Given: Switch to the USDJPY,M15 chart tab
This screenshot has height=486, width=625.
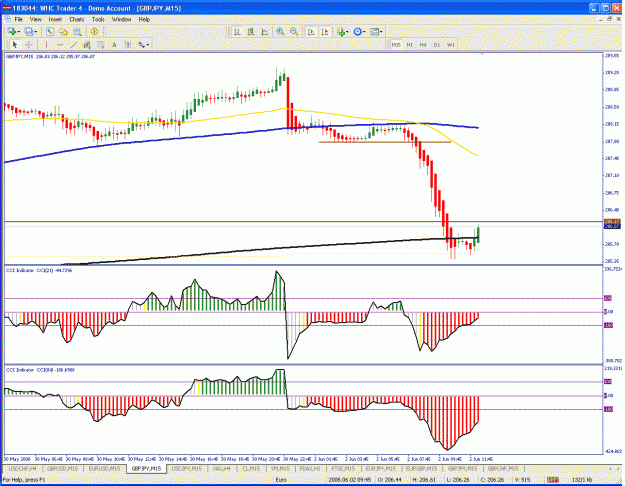Looking at the screenshot, I should 187,468.
